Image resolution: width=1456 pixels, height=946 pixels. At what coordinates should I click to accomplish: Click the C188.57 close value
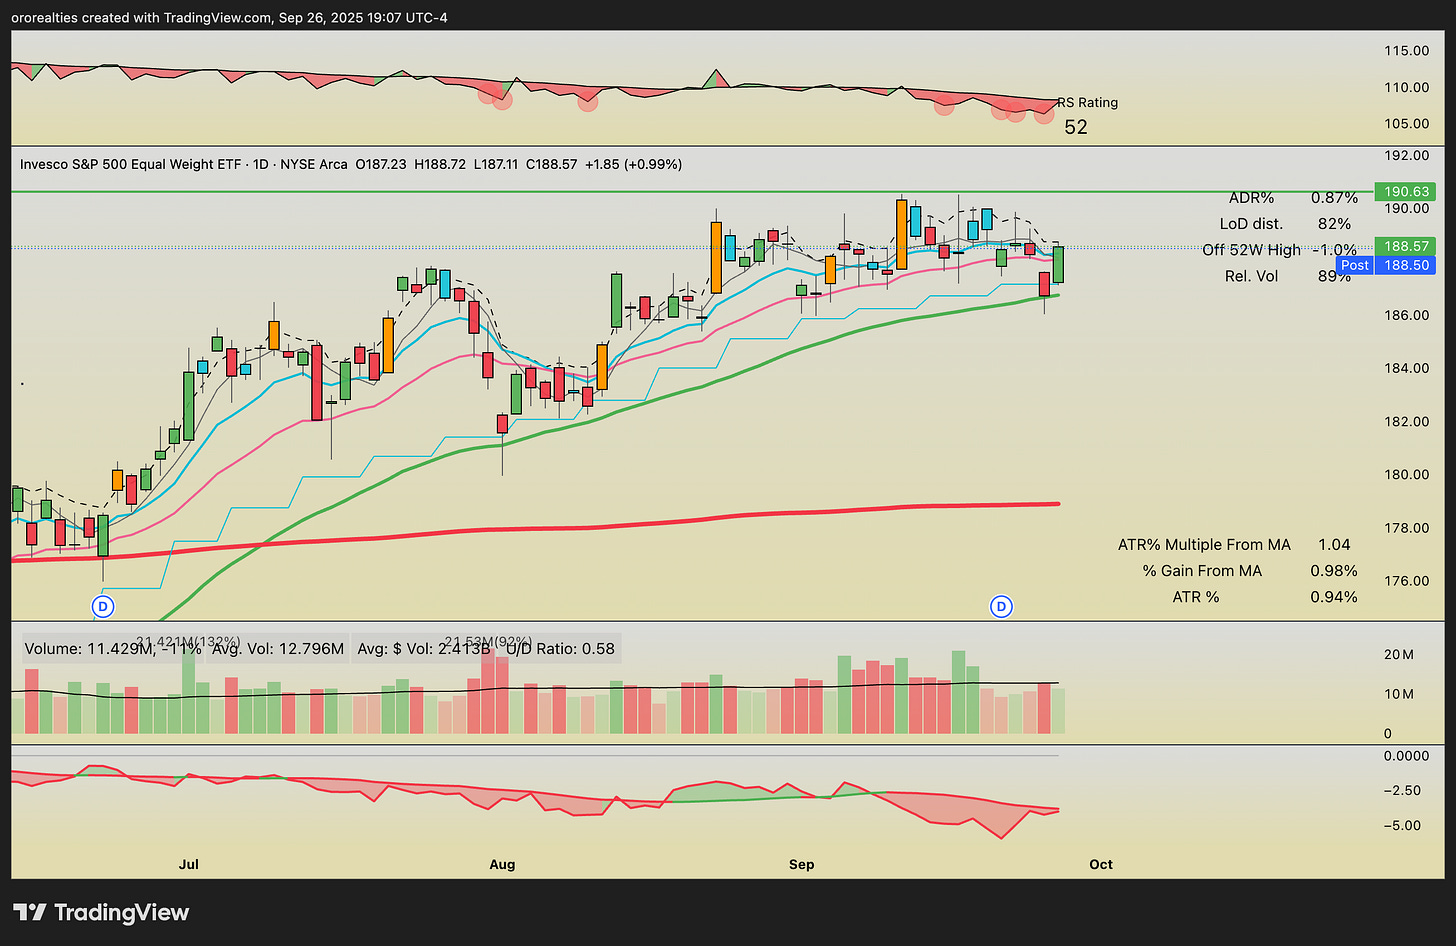(x=552, y=164)
